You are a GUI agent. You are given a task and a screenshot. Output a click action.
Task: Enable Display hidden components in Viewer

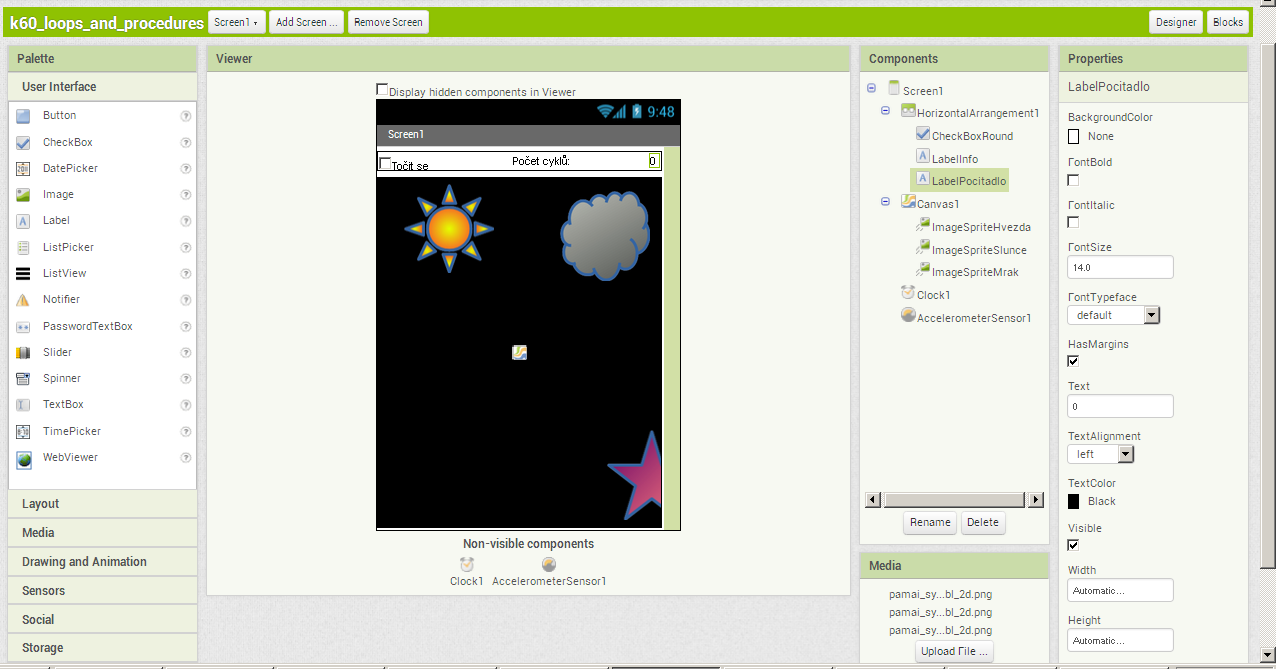tap(382, 90)
